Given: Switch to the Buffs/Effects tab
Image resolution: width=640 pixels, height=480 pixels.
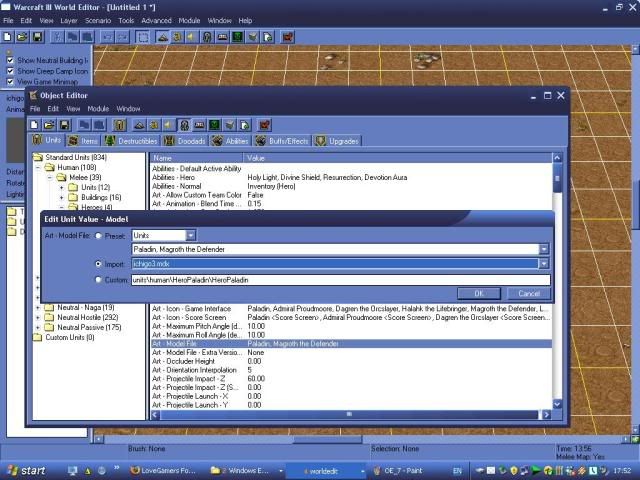Looking at the screenshot, I should 282,141.
